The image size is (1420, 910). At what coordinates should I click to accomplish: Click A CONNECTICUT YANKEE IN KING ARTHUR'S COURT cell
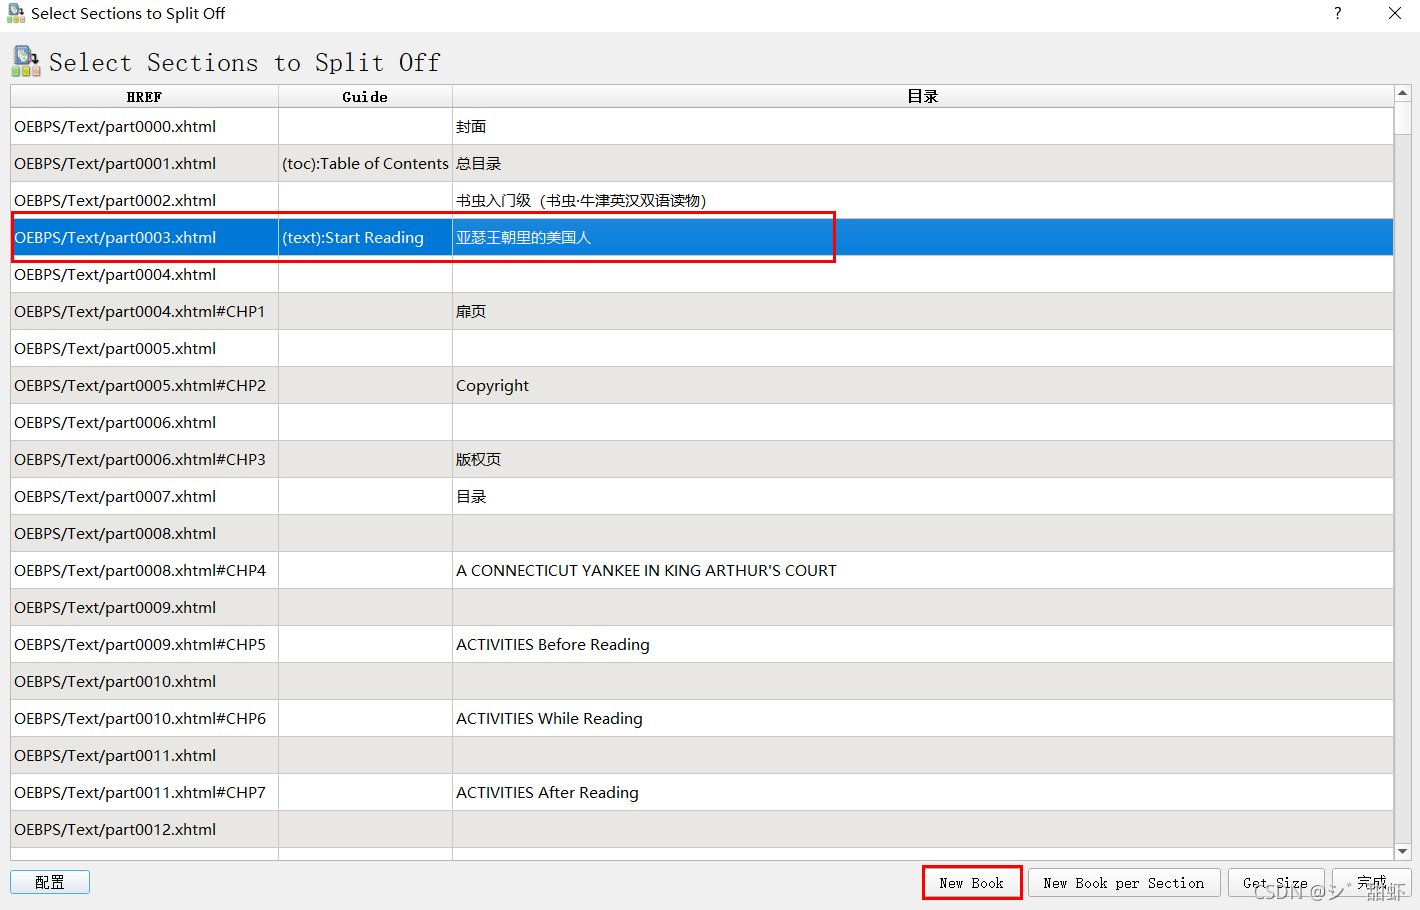[922, 570]
